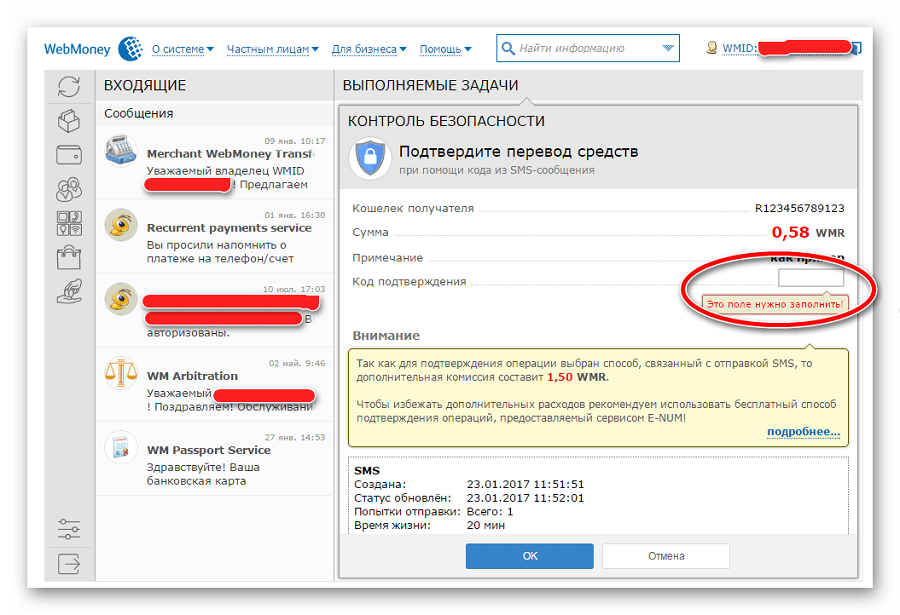The height and width of the screenshot is (615, 900).
Task: Open the shopping basket icon
Action: click(x=69, y=257)
